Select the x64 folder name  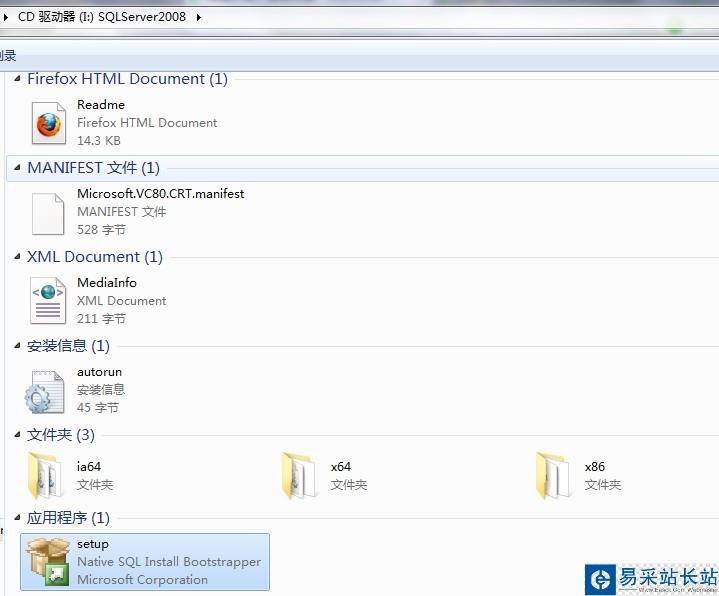[x=341, y=466]
